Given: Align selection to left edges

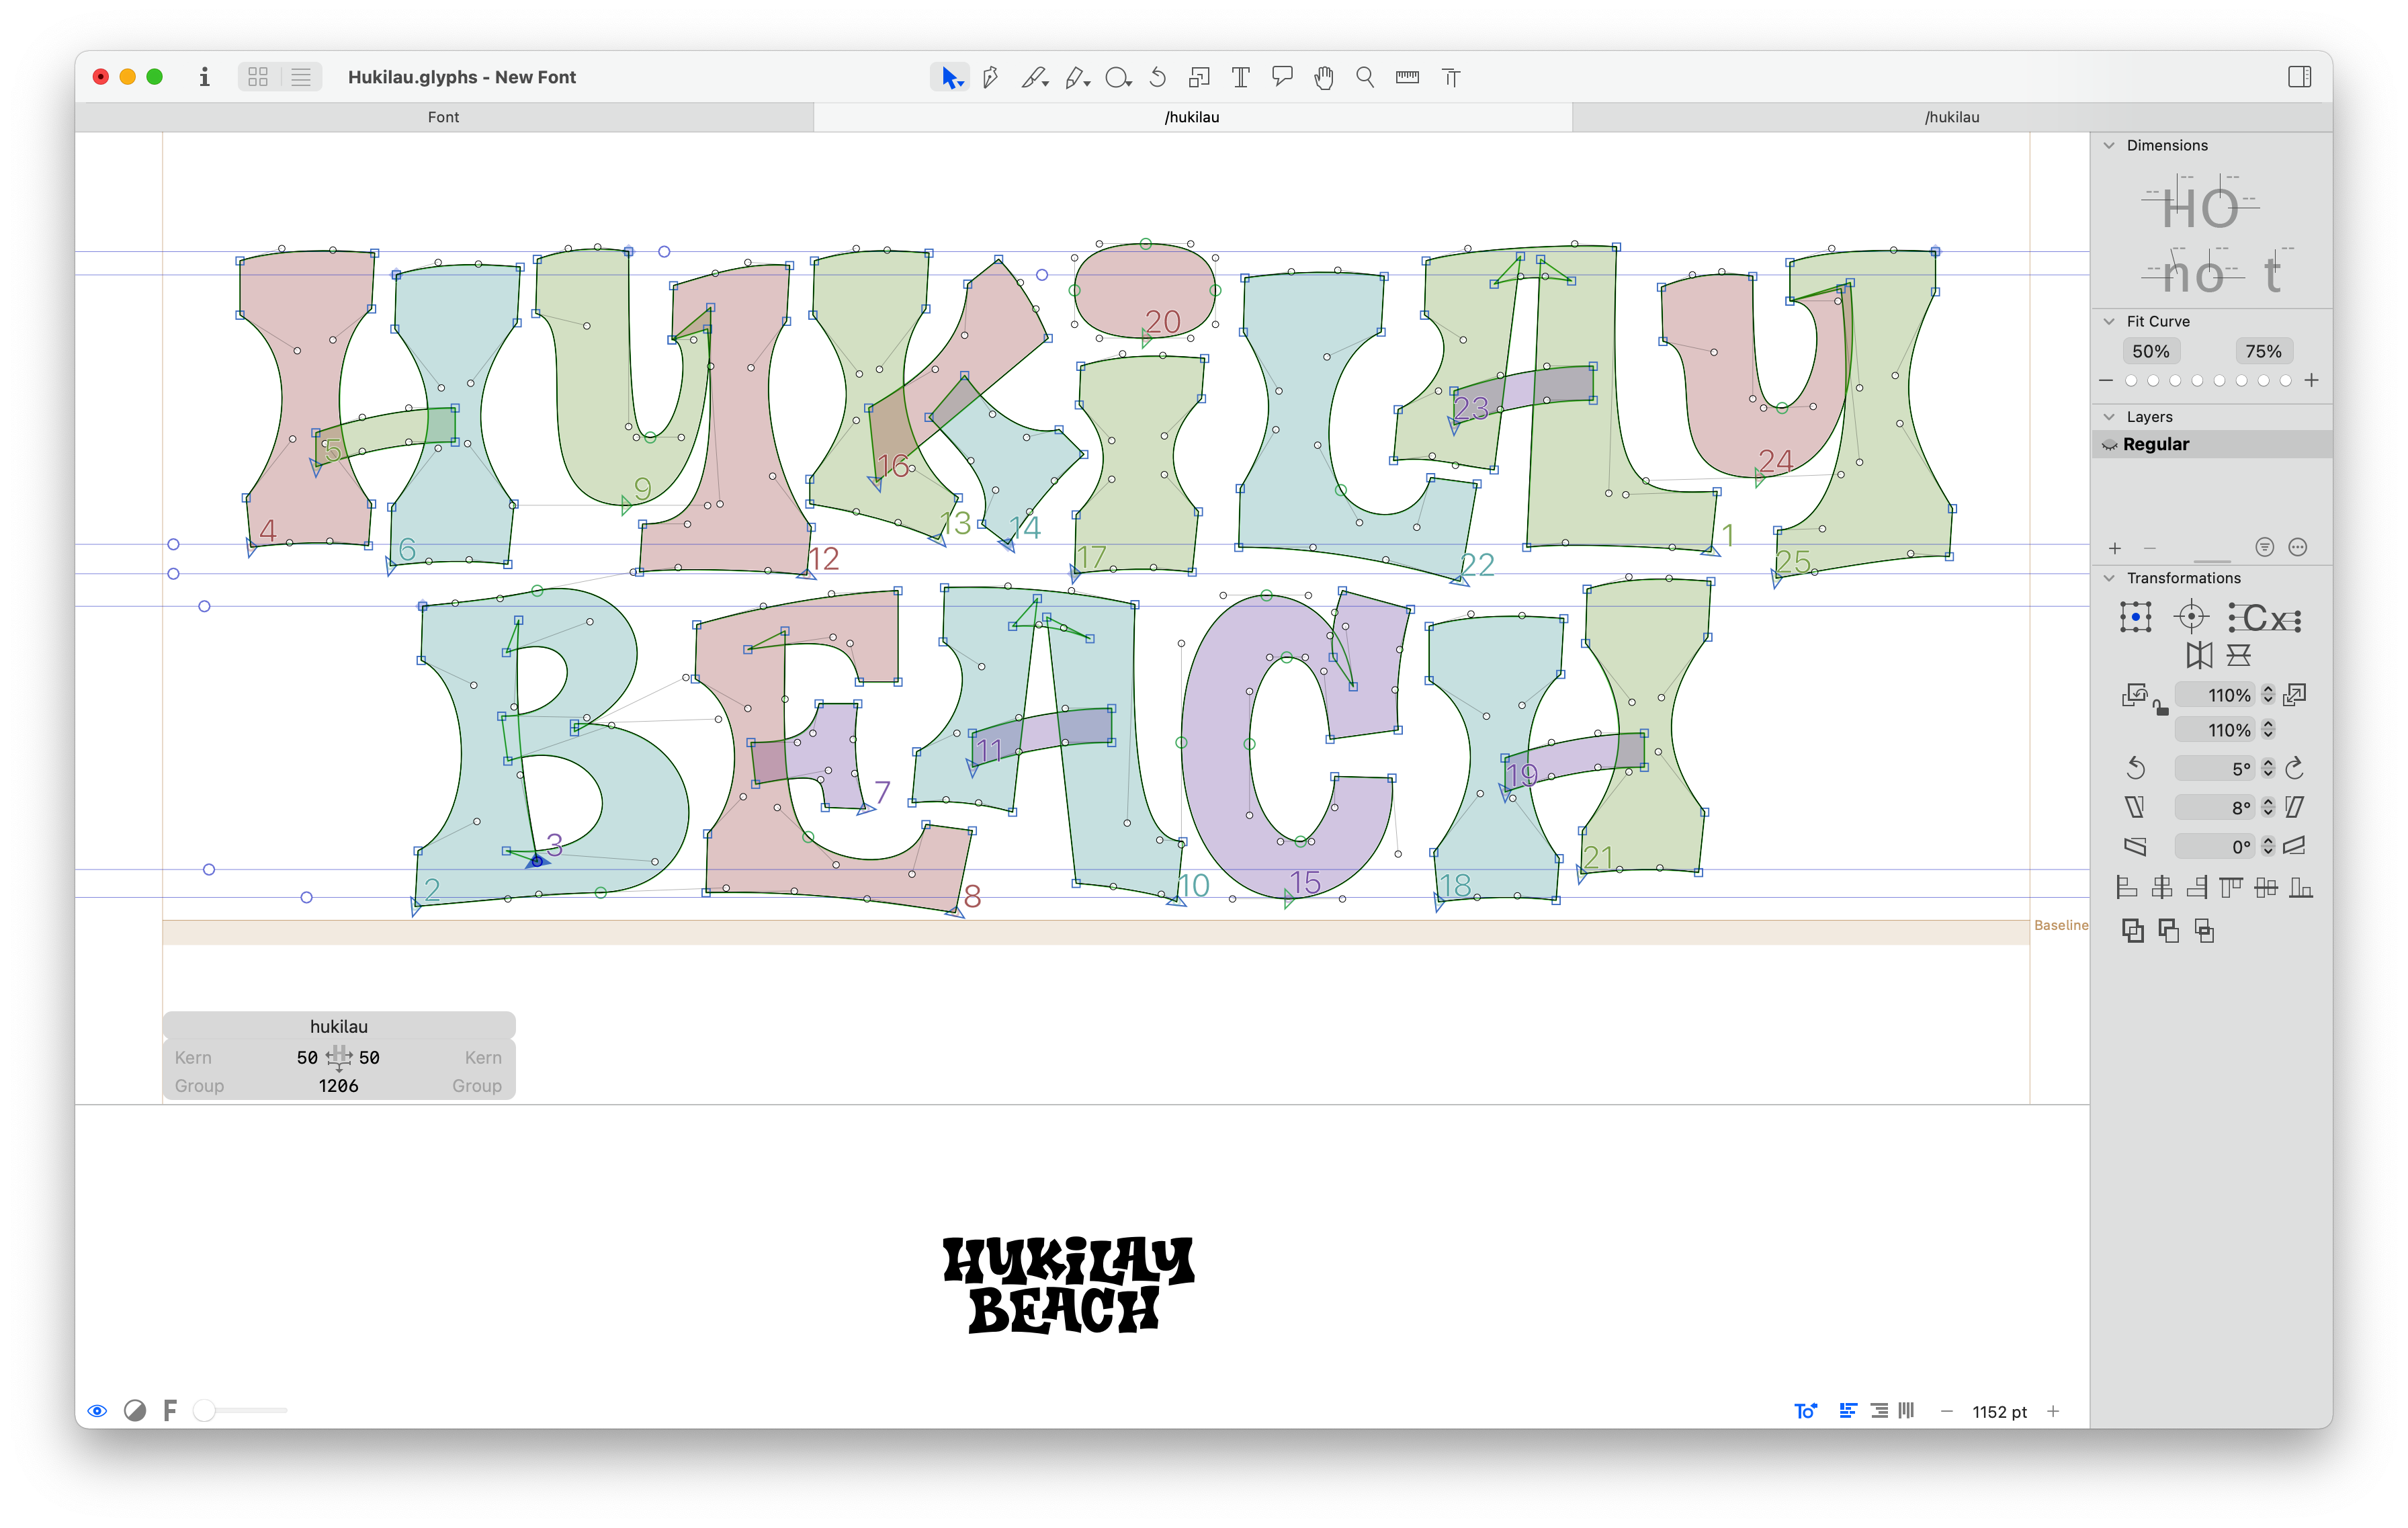Looking at the screenshot, I should tap(2127, 887).
